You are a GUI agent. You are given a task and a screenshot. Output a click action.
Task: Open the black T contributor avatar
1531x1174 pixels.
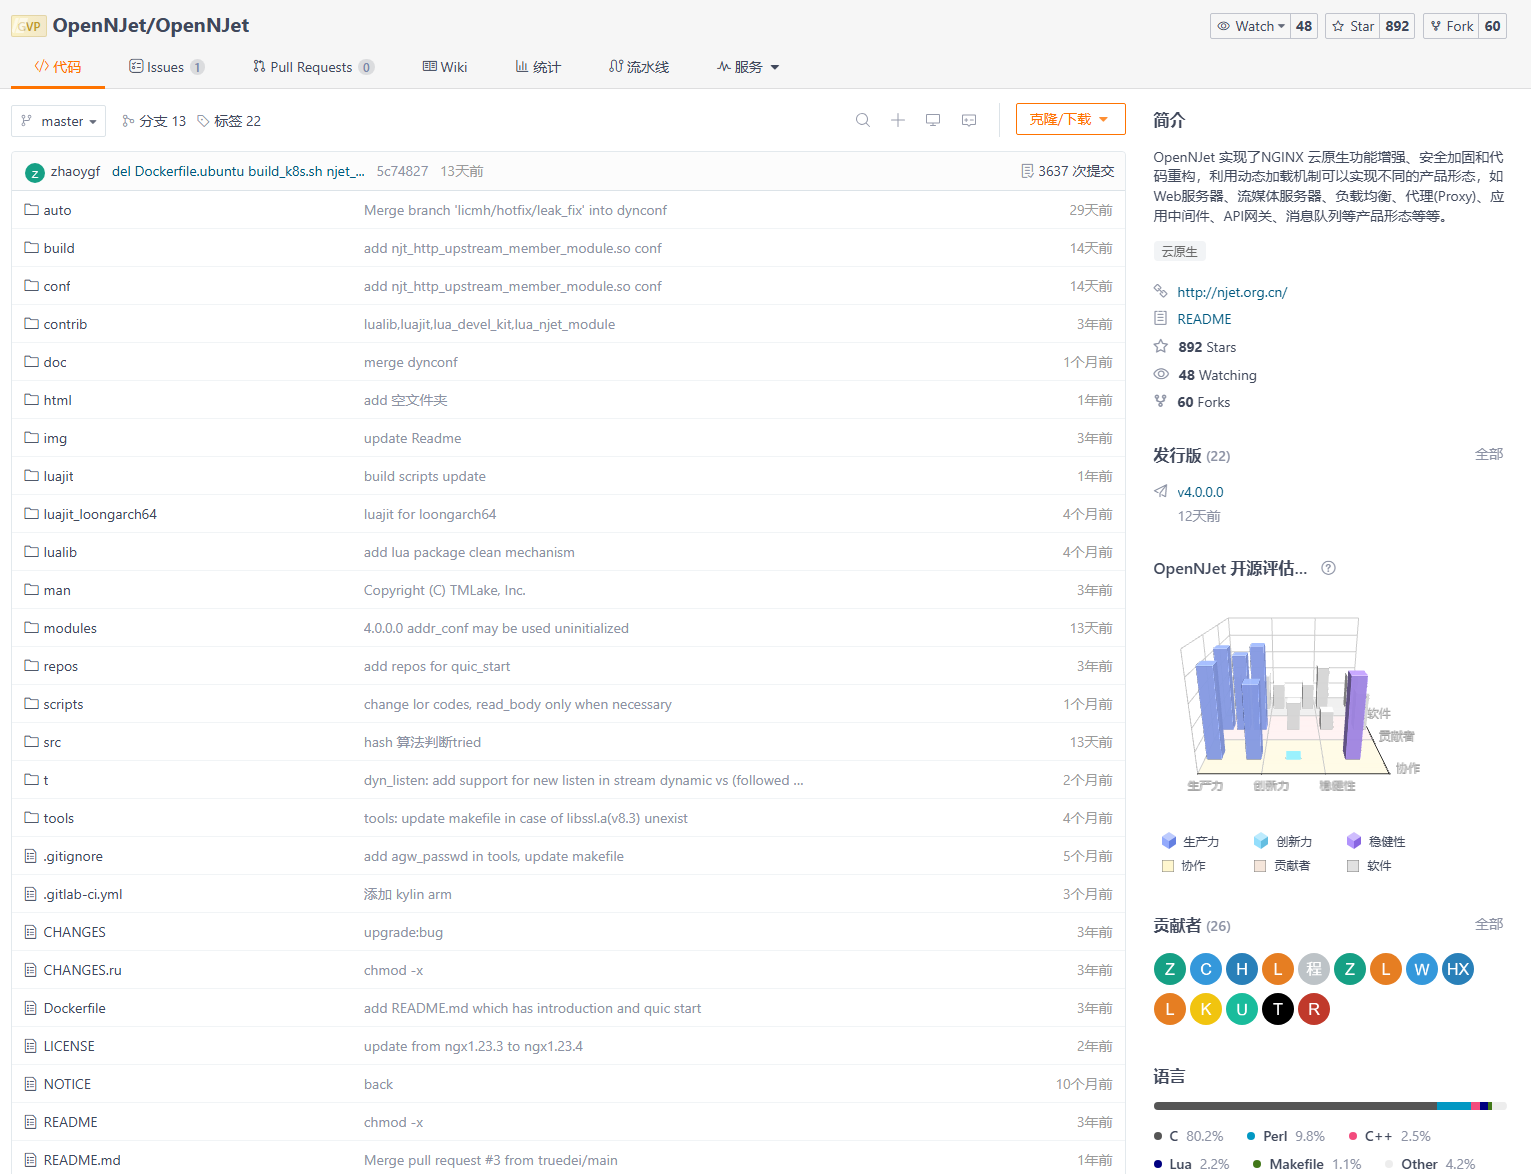point(1278,1009)
